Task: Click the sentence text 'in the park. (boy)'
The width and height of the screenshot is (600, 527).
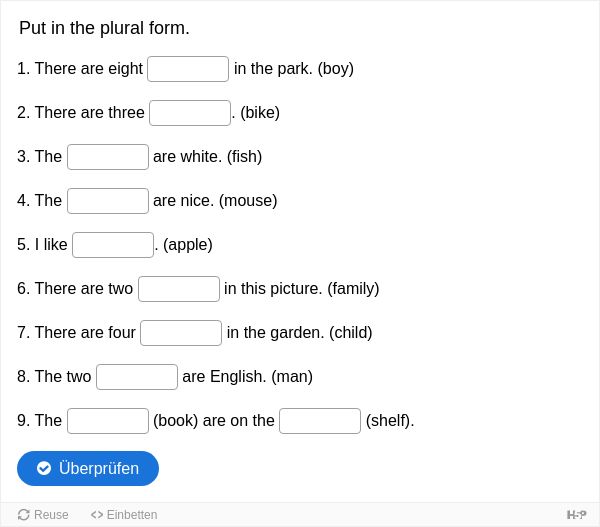Action: pyautogui.click(x=293, y=69)
